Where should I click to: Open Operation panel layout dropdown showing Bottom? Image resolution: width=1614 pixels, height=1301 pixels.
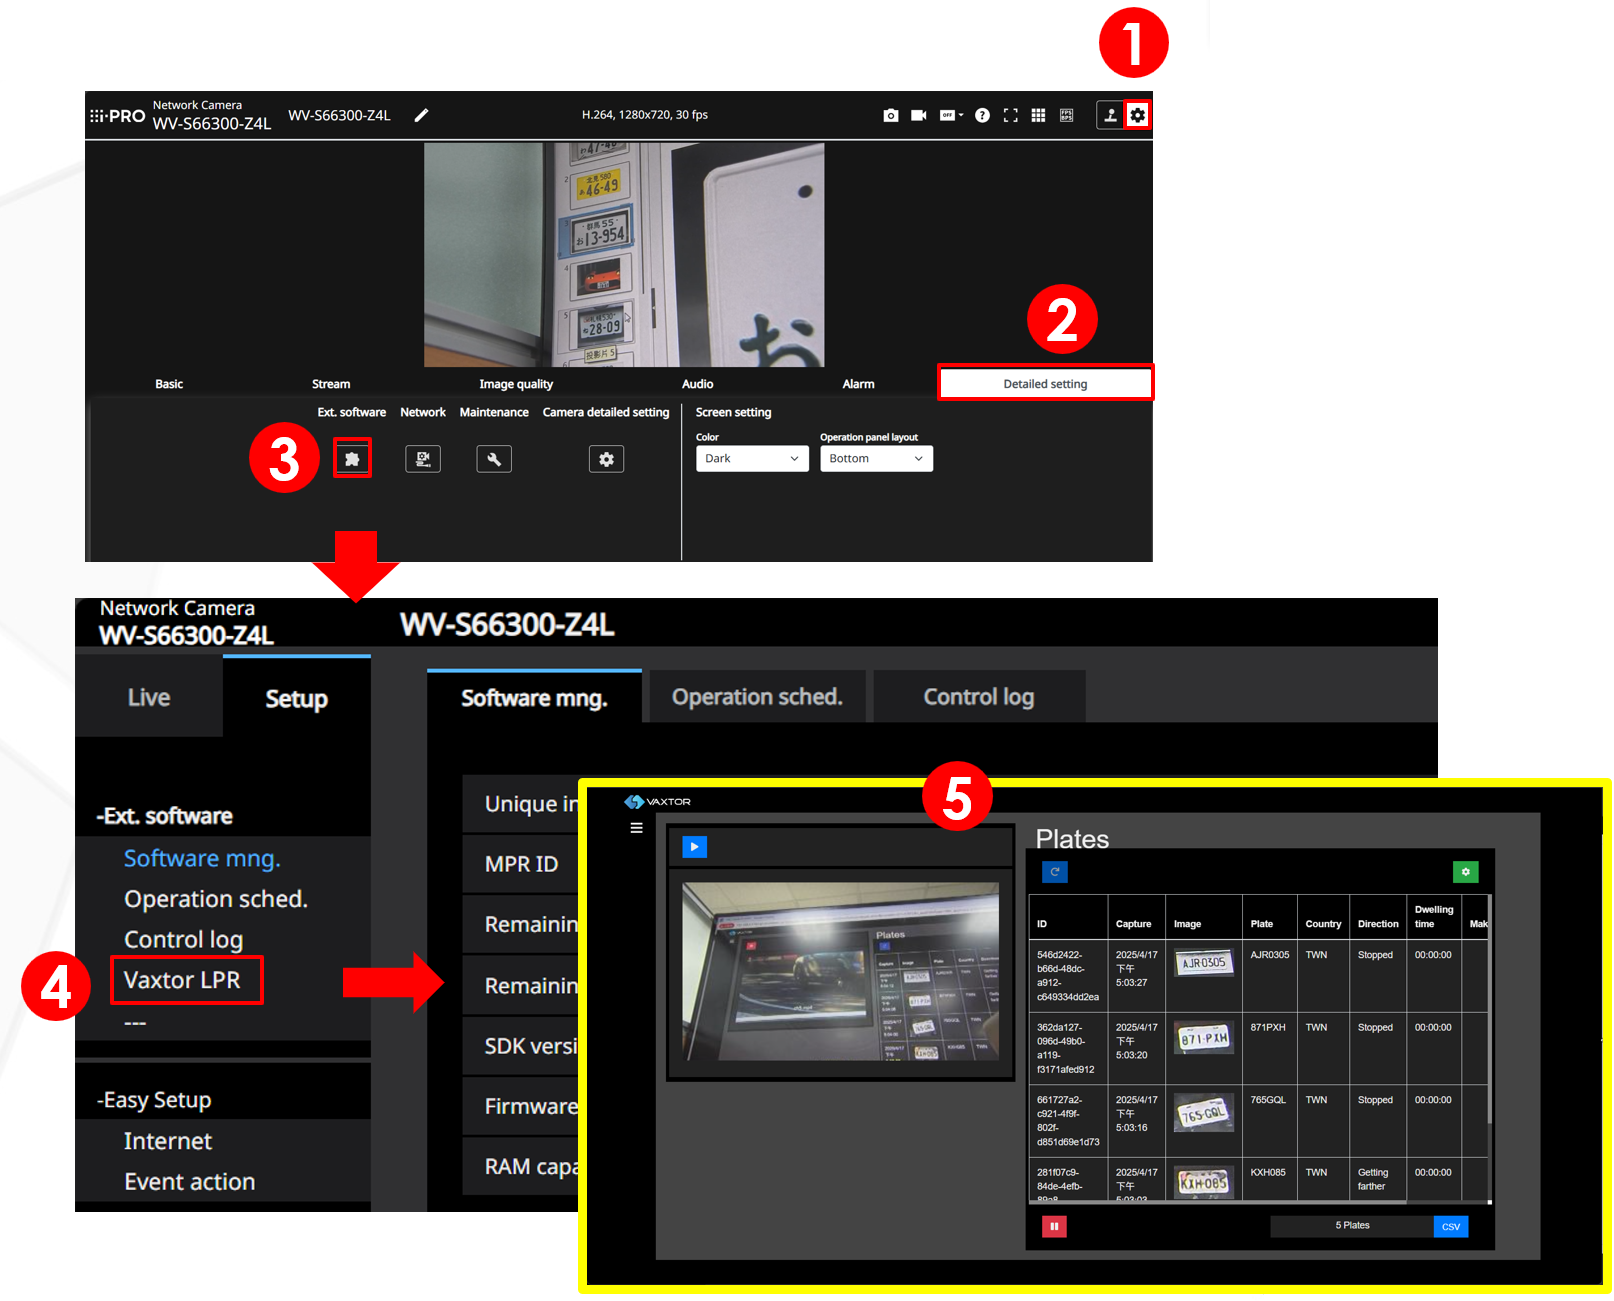coord(876,459)
